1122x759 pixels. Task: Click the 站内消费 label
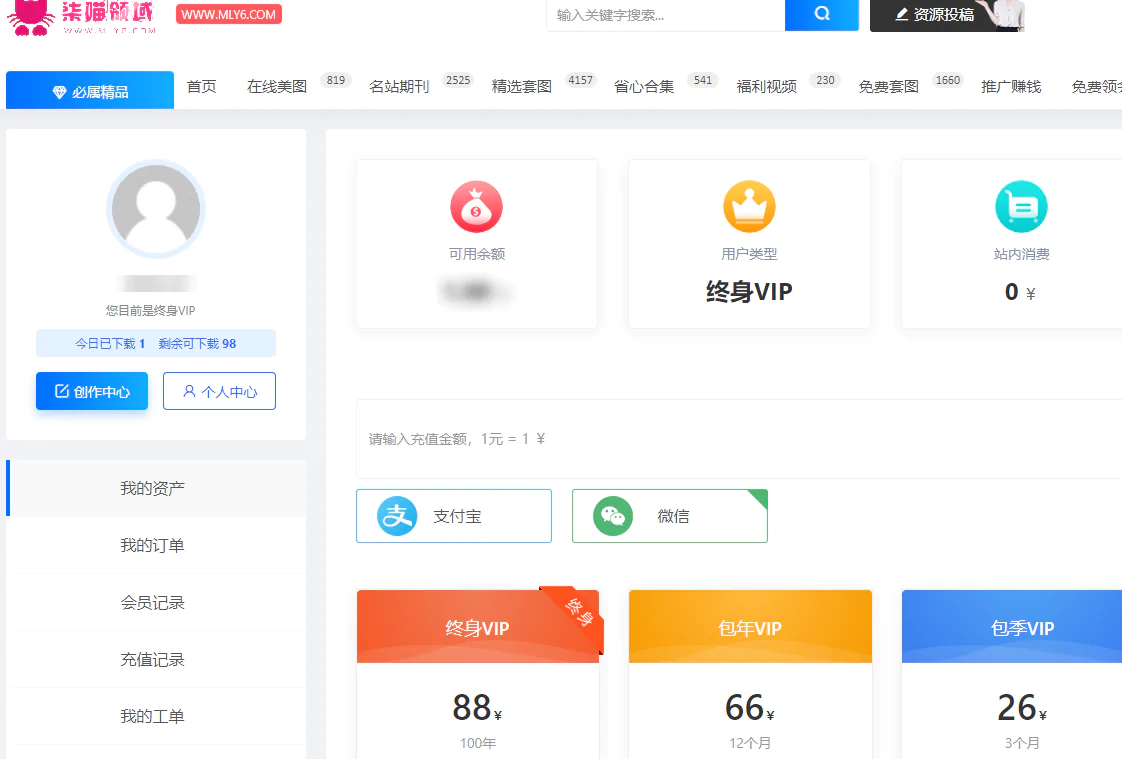(x=1021, y=254)
